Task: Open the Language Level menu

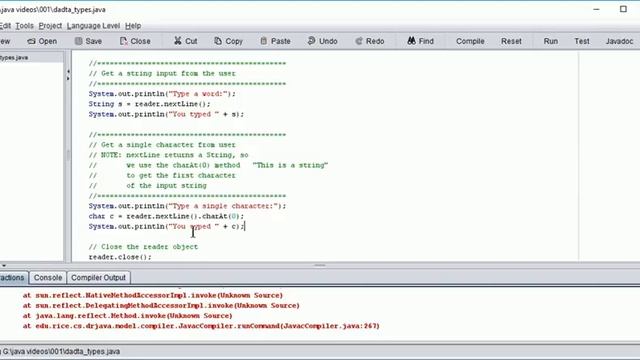Action: (93, 26)
